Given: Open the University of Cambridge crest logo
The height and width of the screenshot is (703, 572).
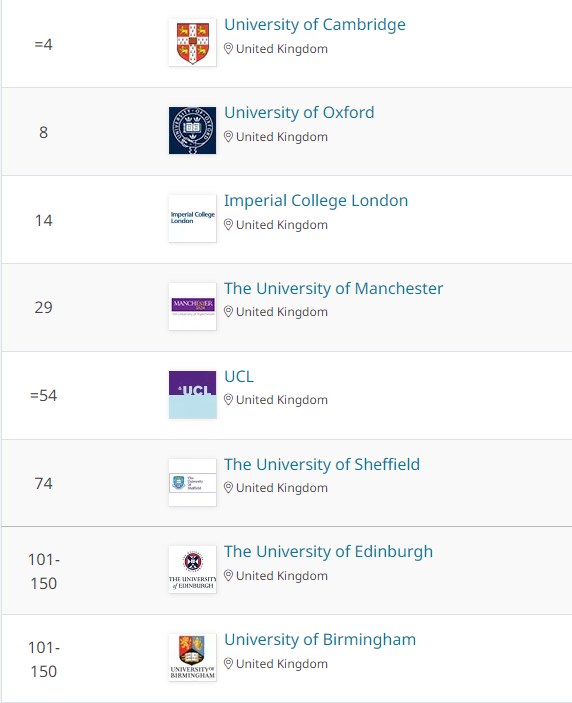Looking at the screenshot, I should [192, 43].
